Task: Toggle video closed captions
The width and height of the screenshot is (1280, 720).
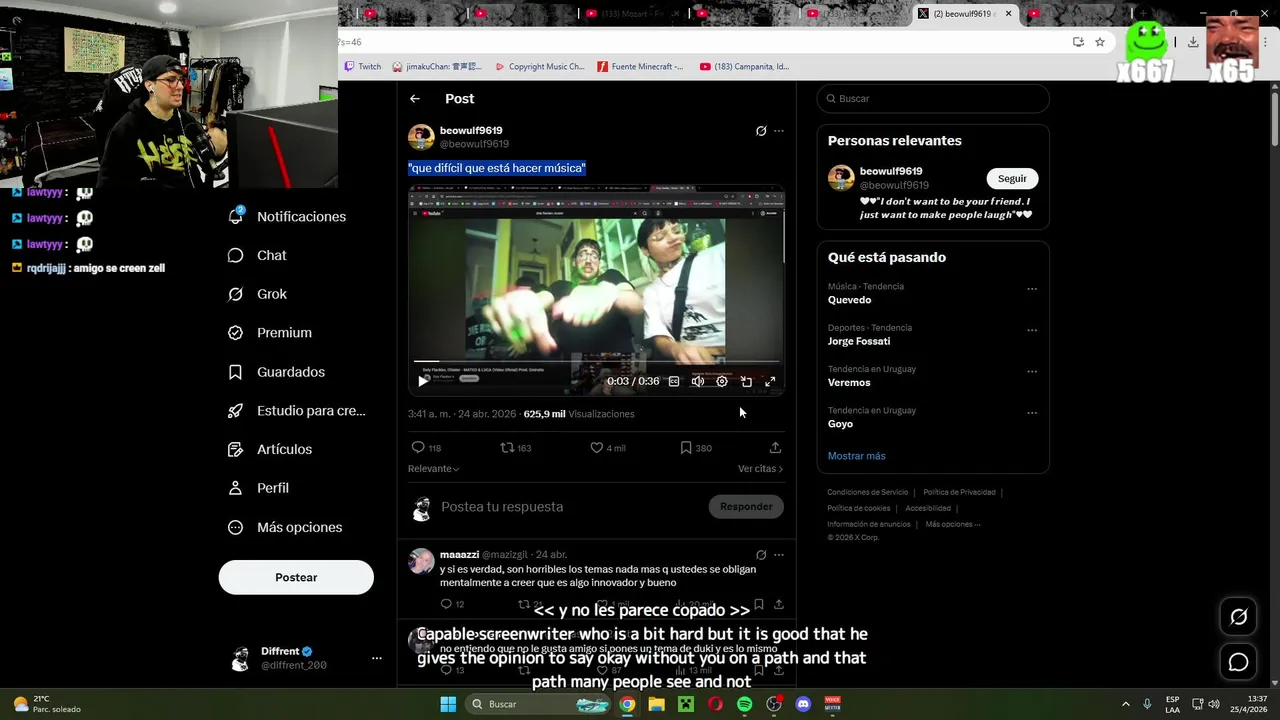Action: [674, 381]
